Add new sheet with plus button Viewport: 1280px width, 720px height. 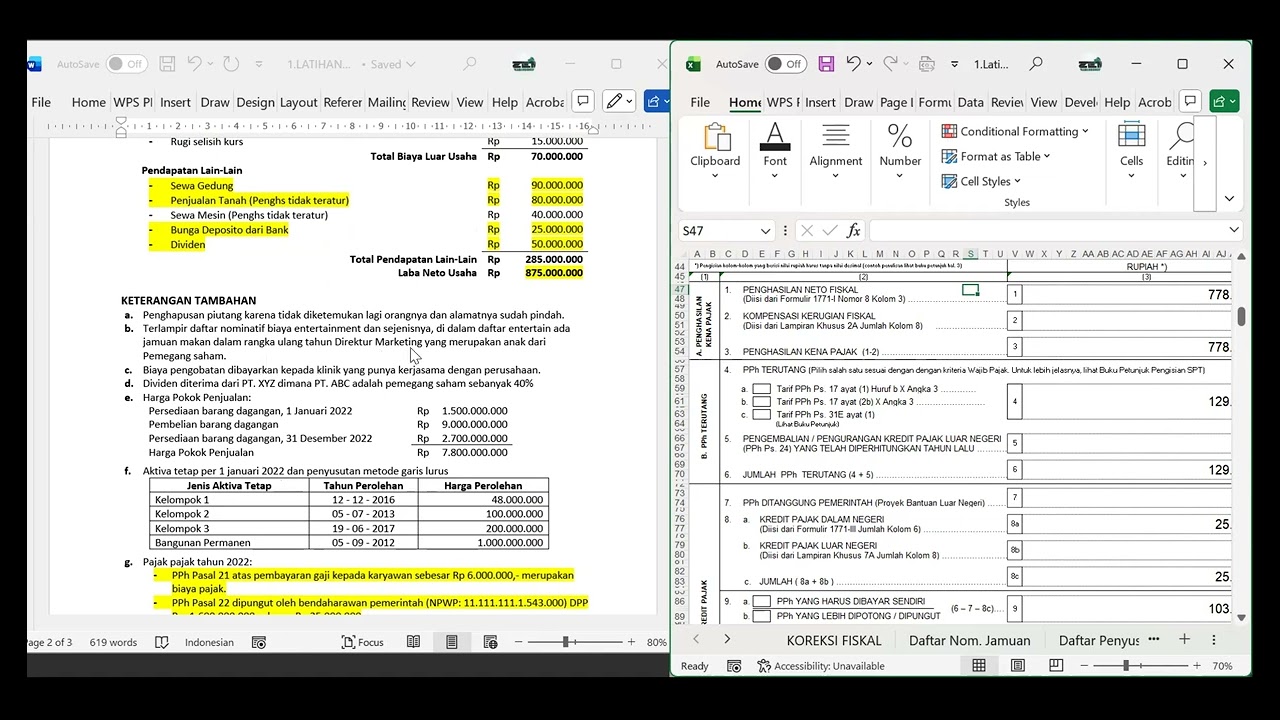1184,639
